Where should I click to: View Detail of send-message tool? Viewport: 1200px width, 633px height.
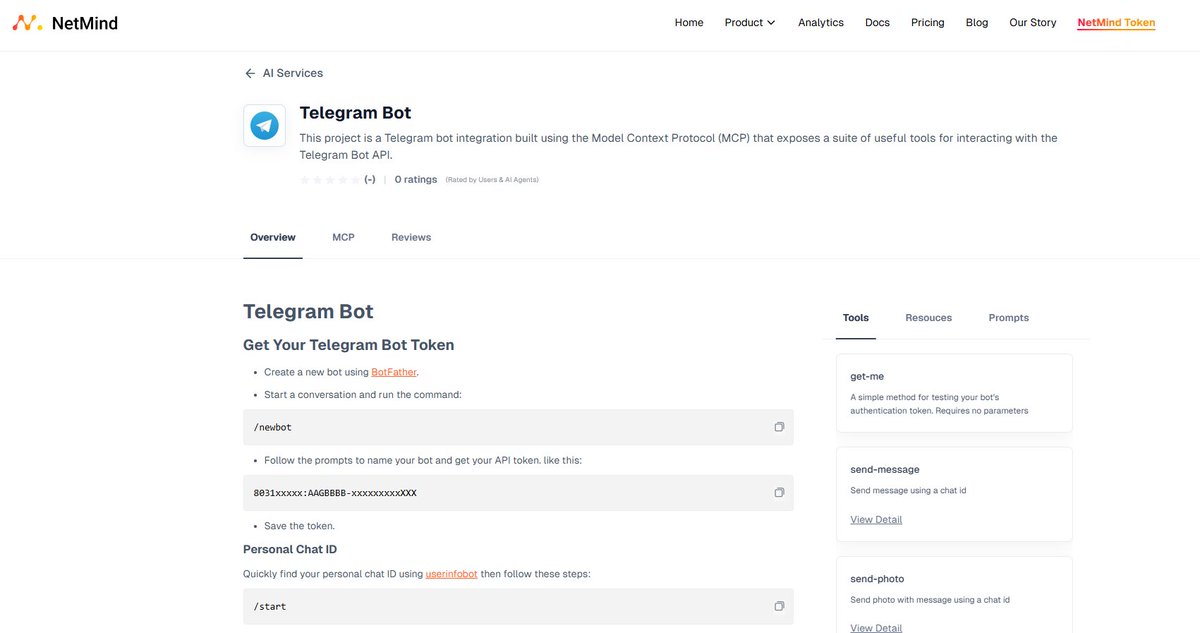(876, 520)
